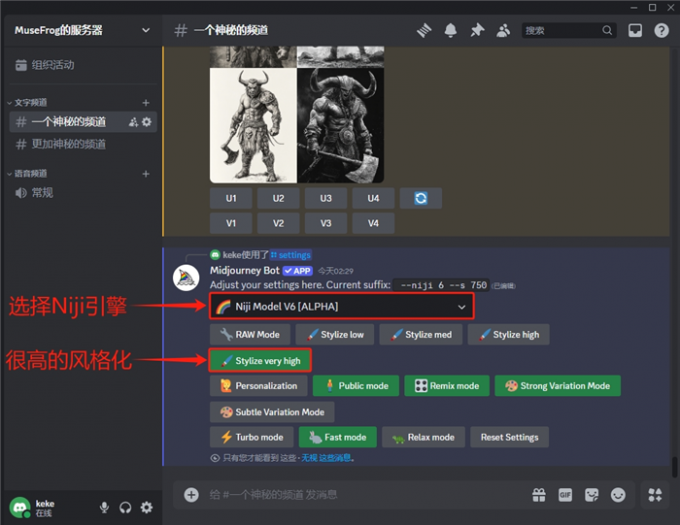This screenshot has width=680, height=525.
Task: Click the re-roll refresh button
Action: coord(421,198)
